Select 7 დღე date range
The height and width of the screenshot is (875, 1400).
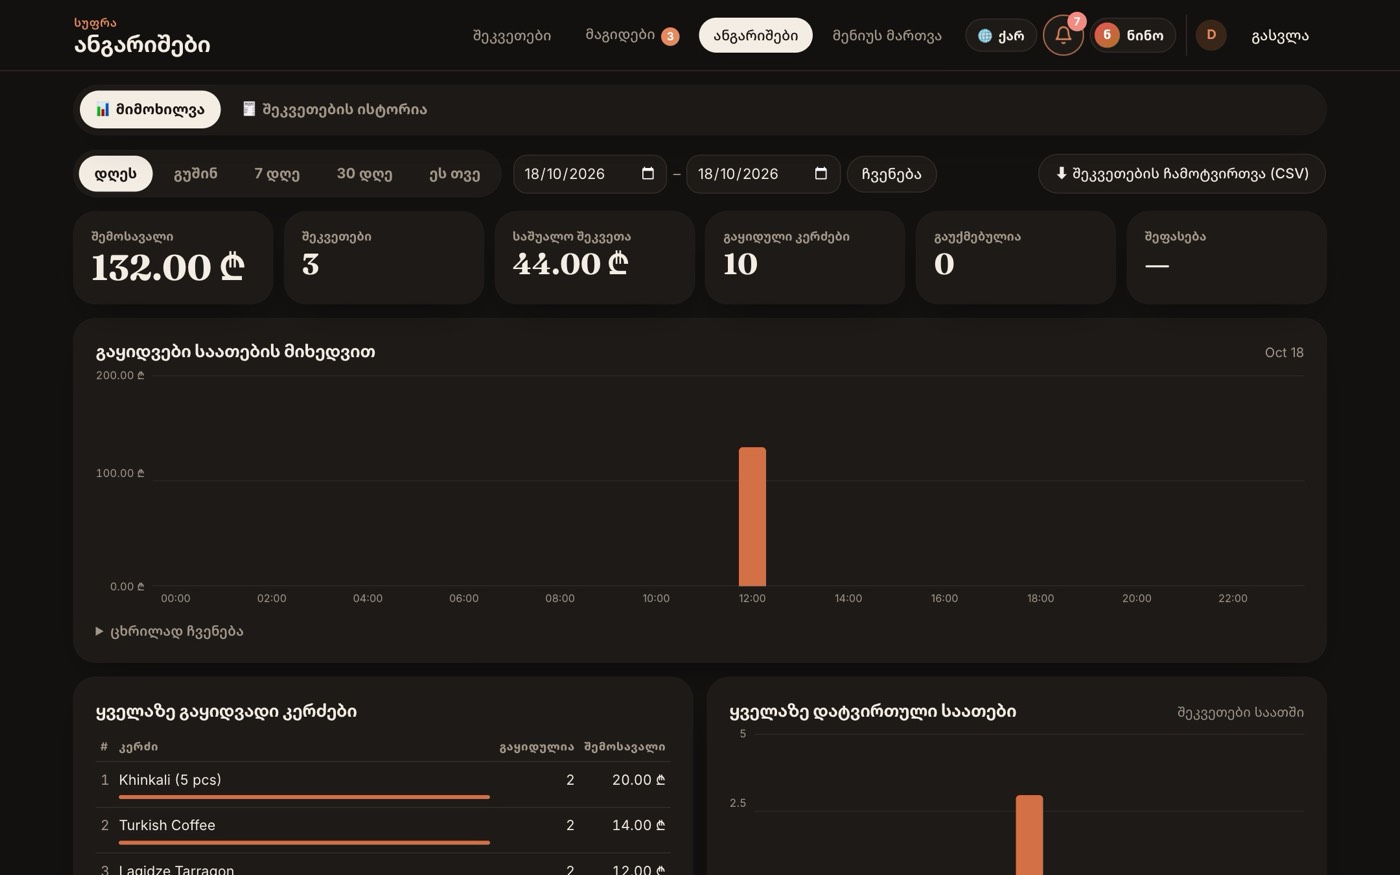(277, 174)
